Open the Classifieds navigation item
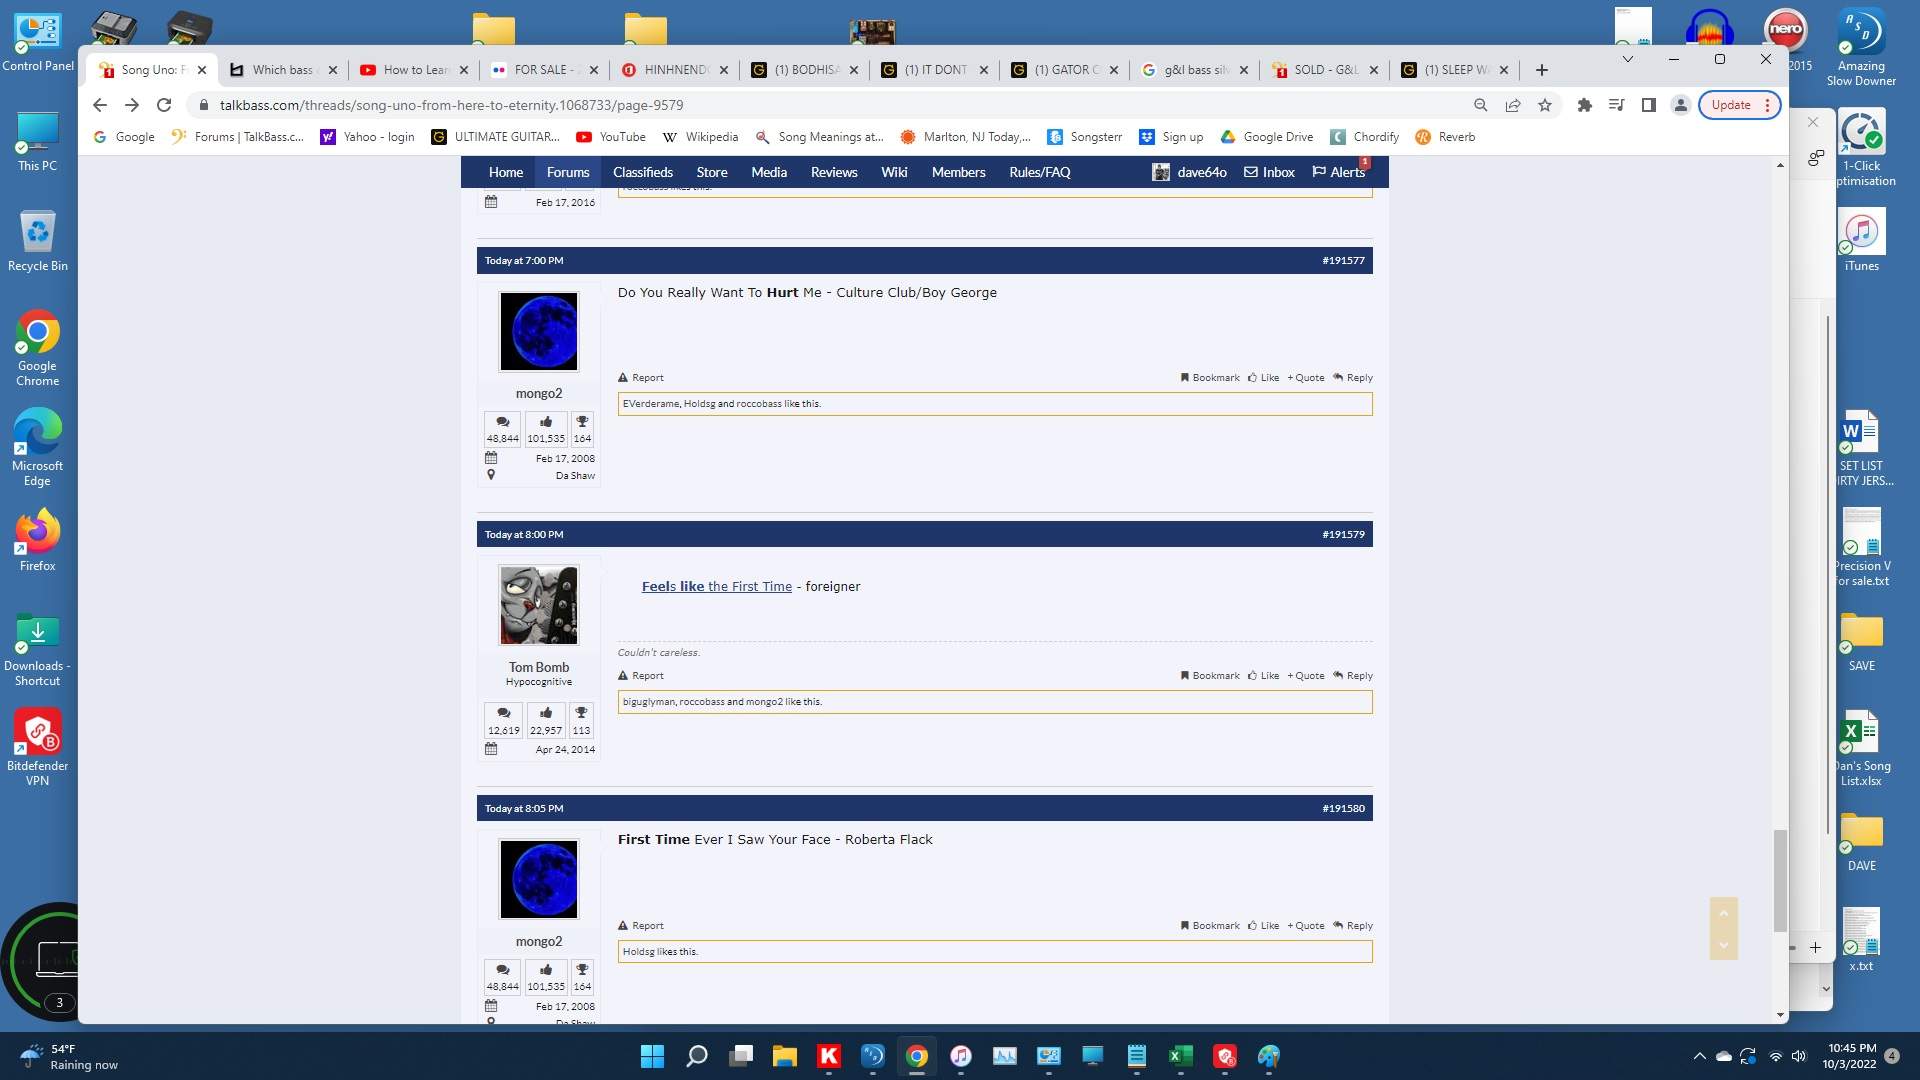This screenshot has width=1920, height=1080. tap(643, 172)
